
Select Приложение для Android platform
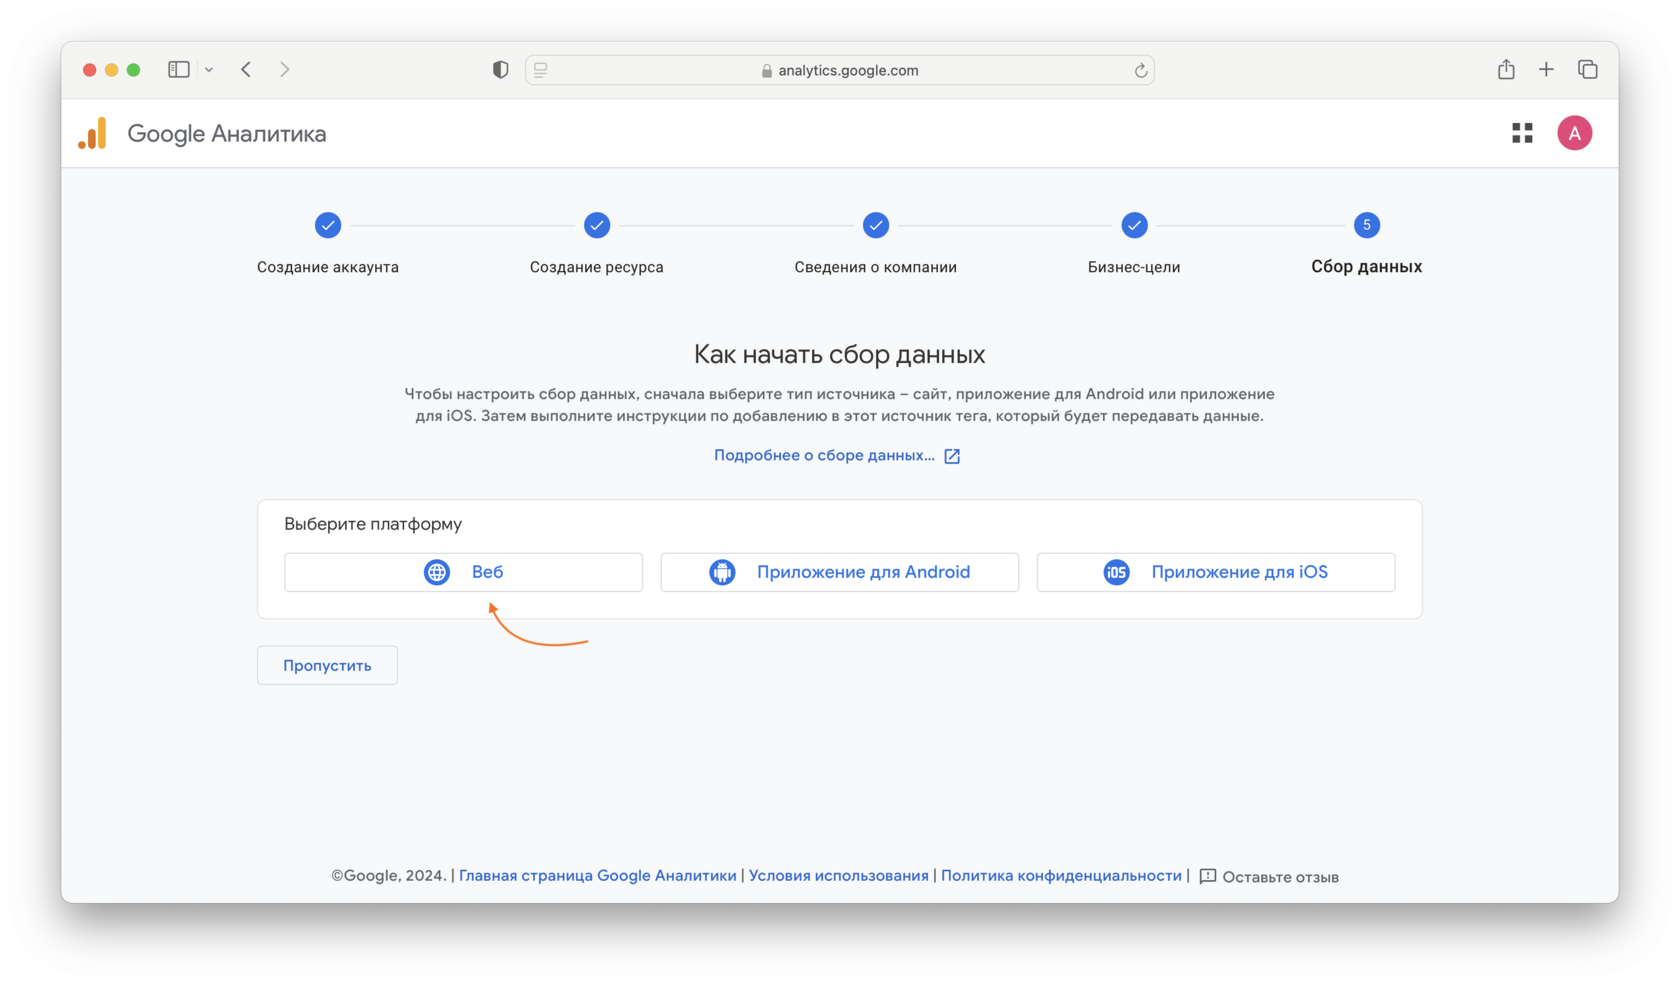click(840, 572)
